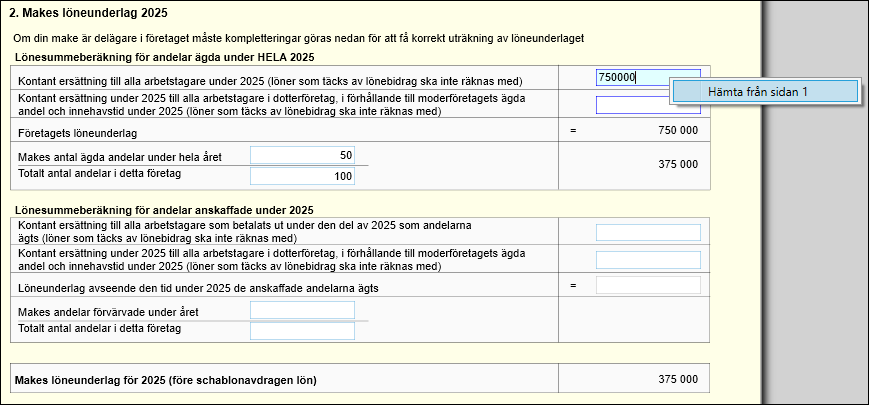Click Företagets löneunderlag value 750 000

(x=671, y=131)
